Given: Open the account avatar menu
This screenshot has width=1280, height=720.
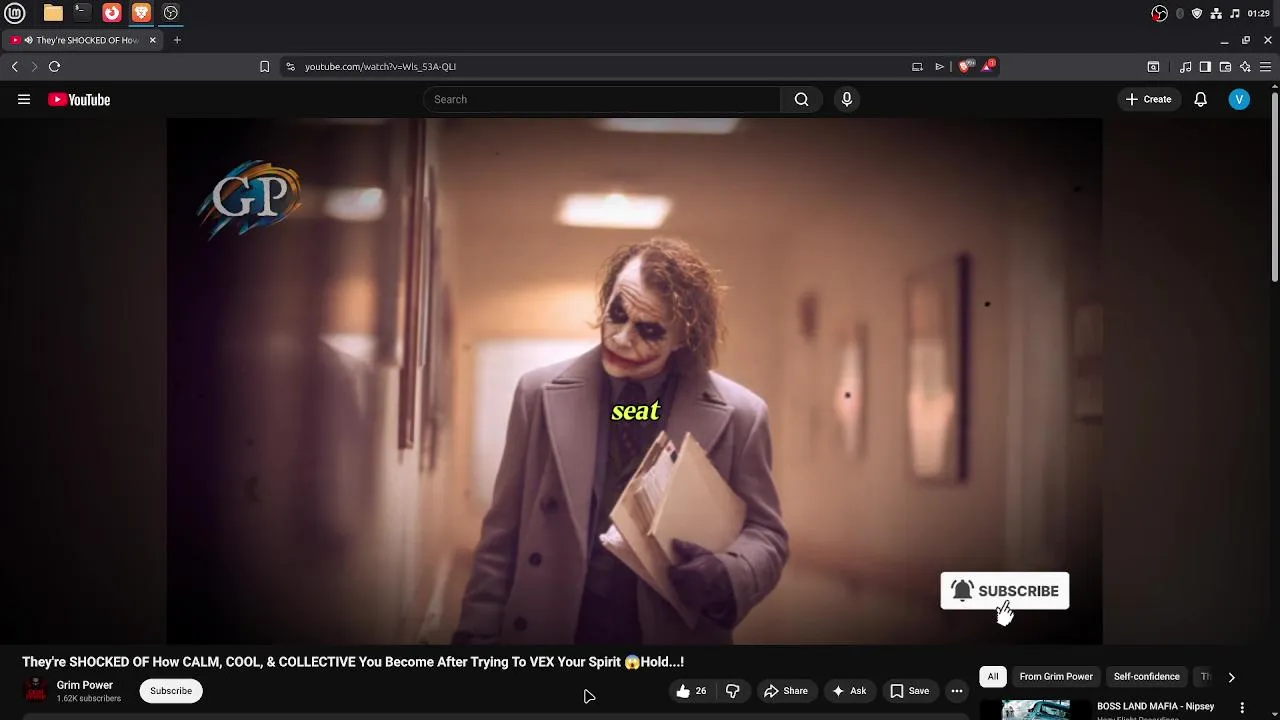Looking at the screenshot, I should (1239, 99).
